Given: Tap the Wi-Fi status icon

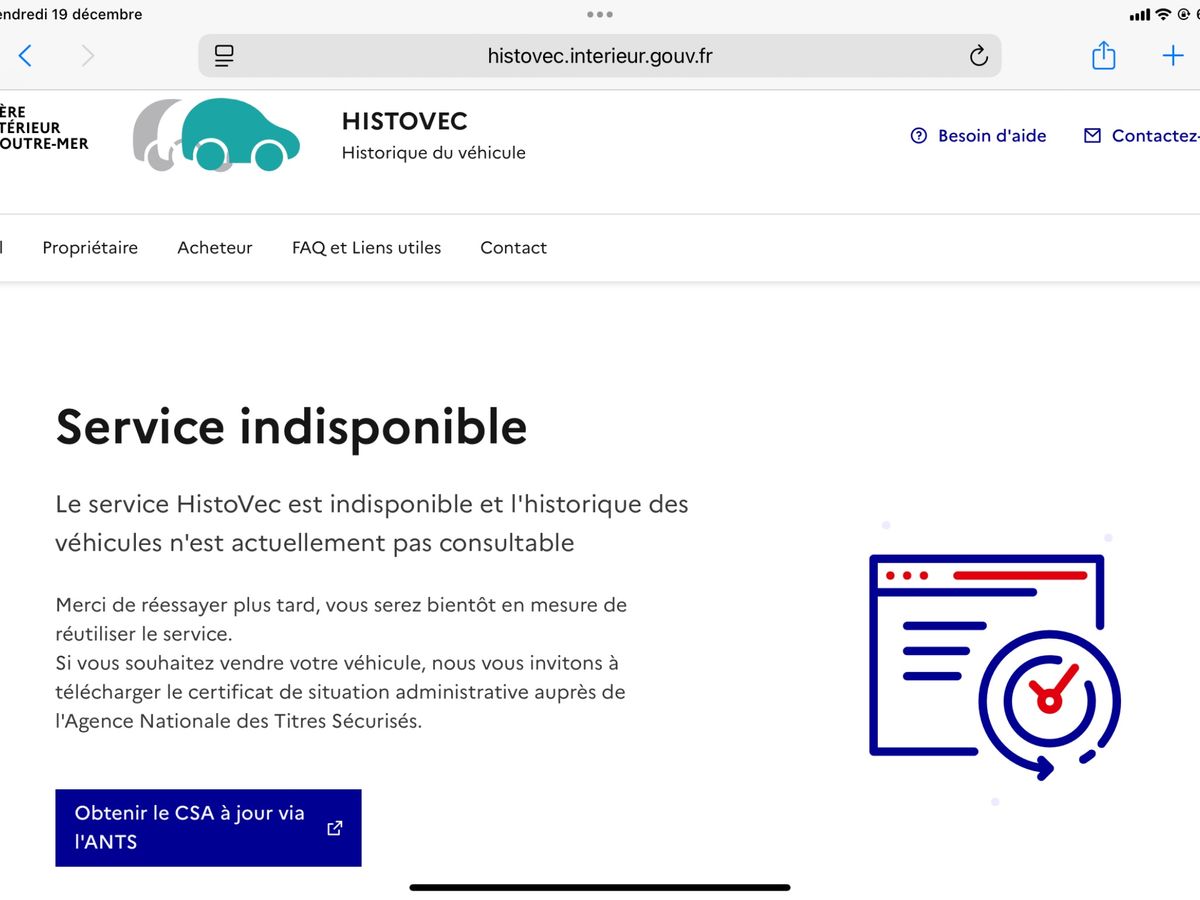Looking at the screenshot, I should coord(1162,15).
